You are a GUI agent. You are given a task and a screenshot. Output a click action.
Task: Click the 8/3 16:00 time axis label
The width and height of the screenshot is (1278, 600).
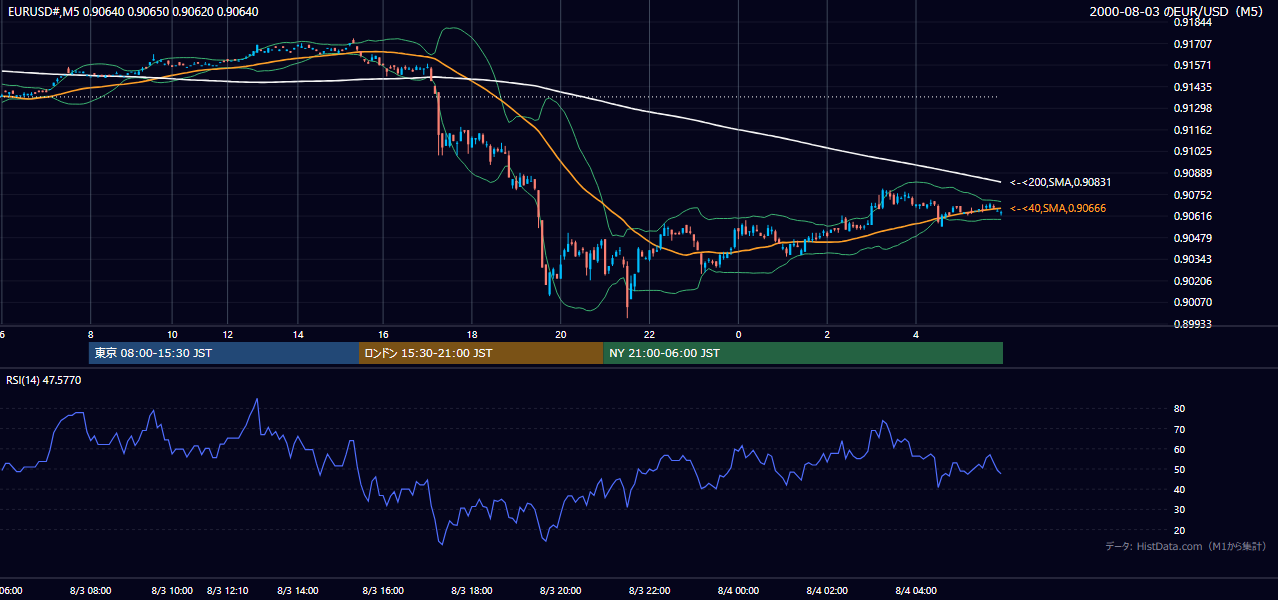pos(383,590)
